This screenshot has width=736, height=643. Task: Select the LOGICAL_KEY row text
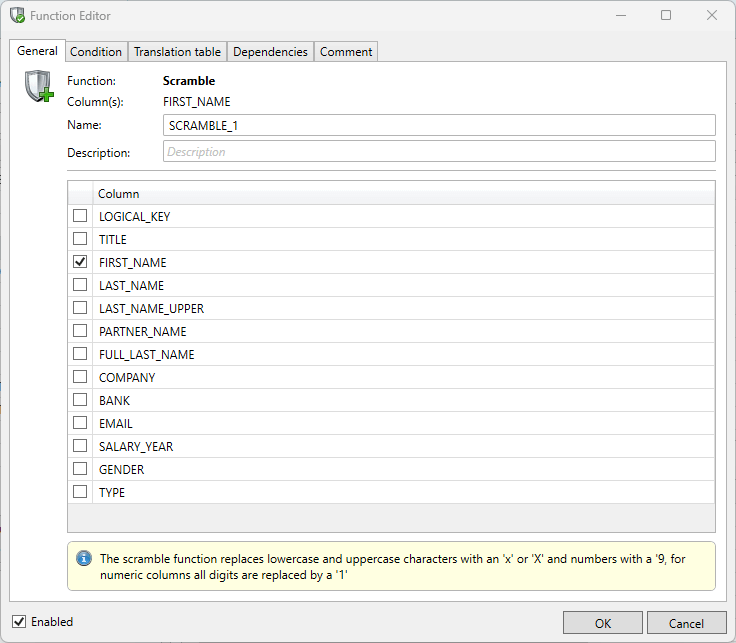(134, 217)
